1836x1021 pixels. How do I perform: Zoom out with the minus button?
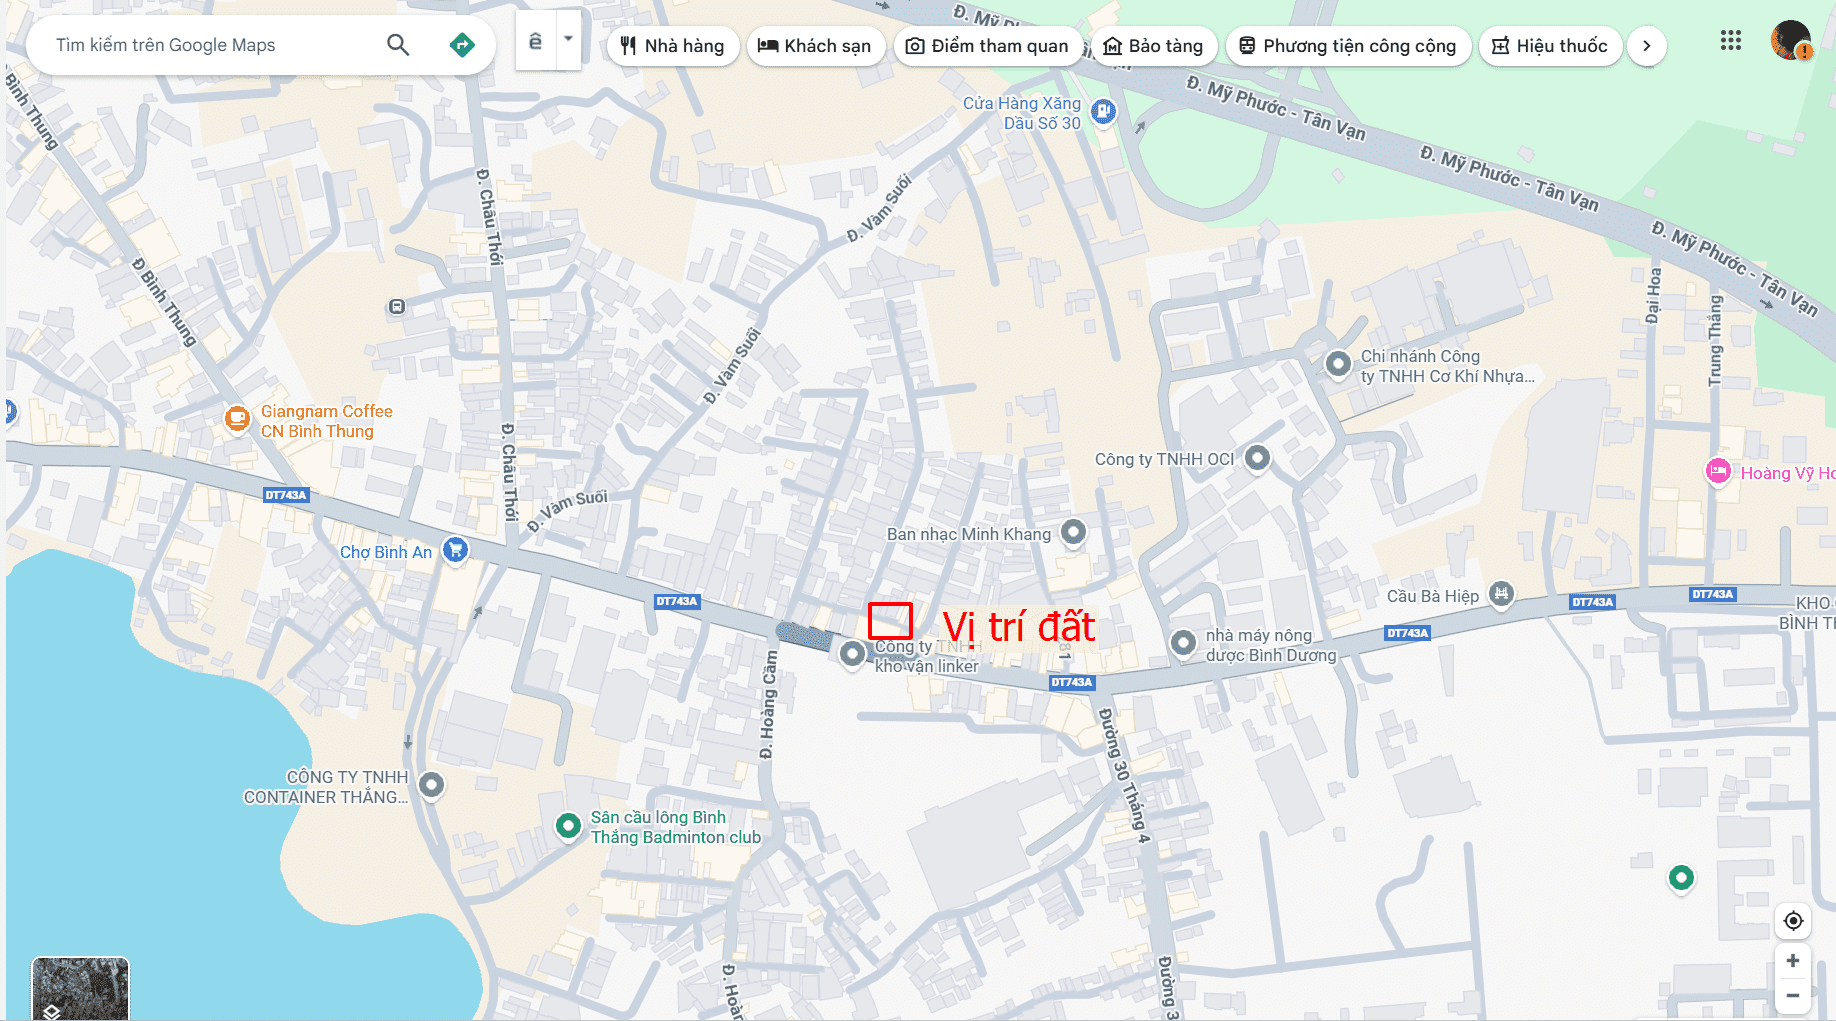pos(1793,996)
